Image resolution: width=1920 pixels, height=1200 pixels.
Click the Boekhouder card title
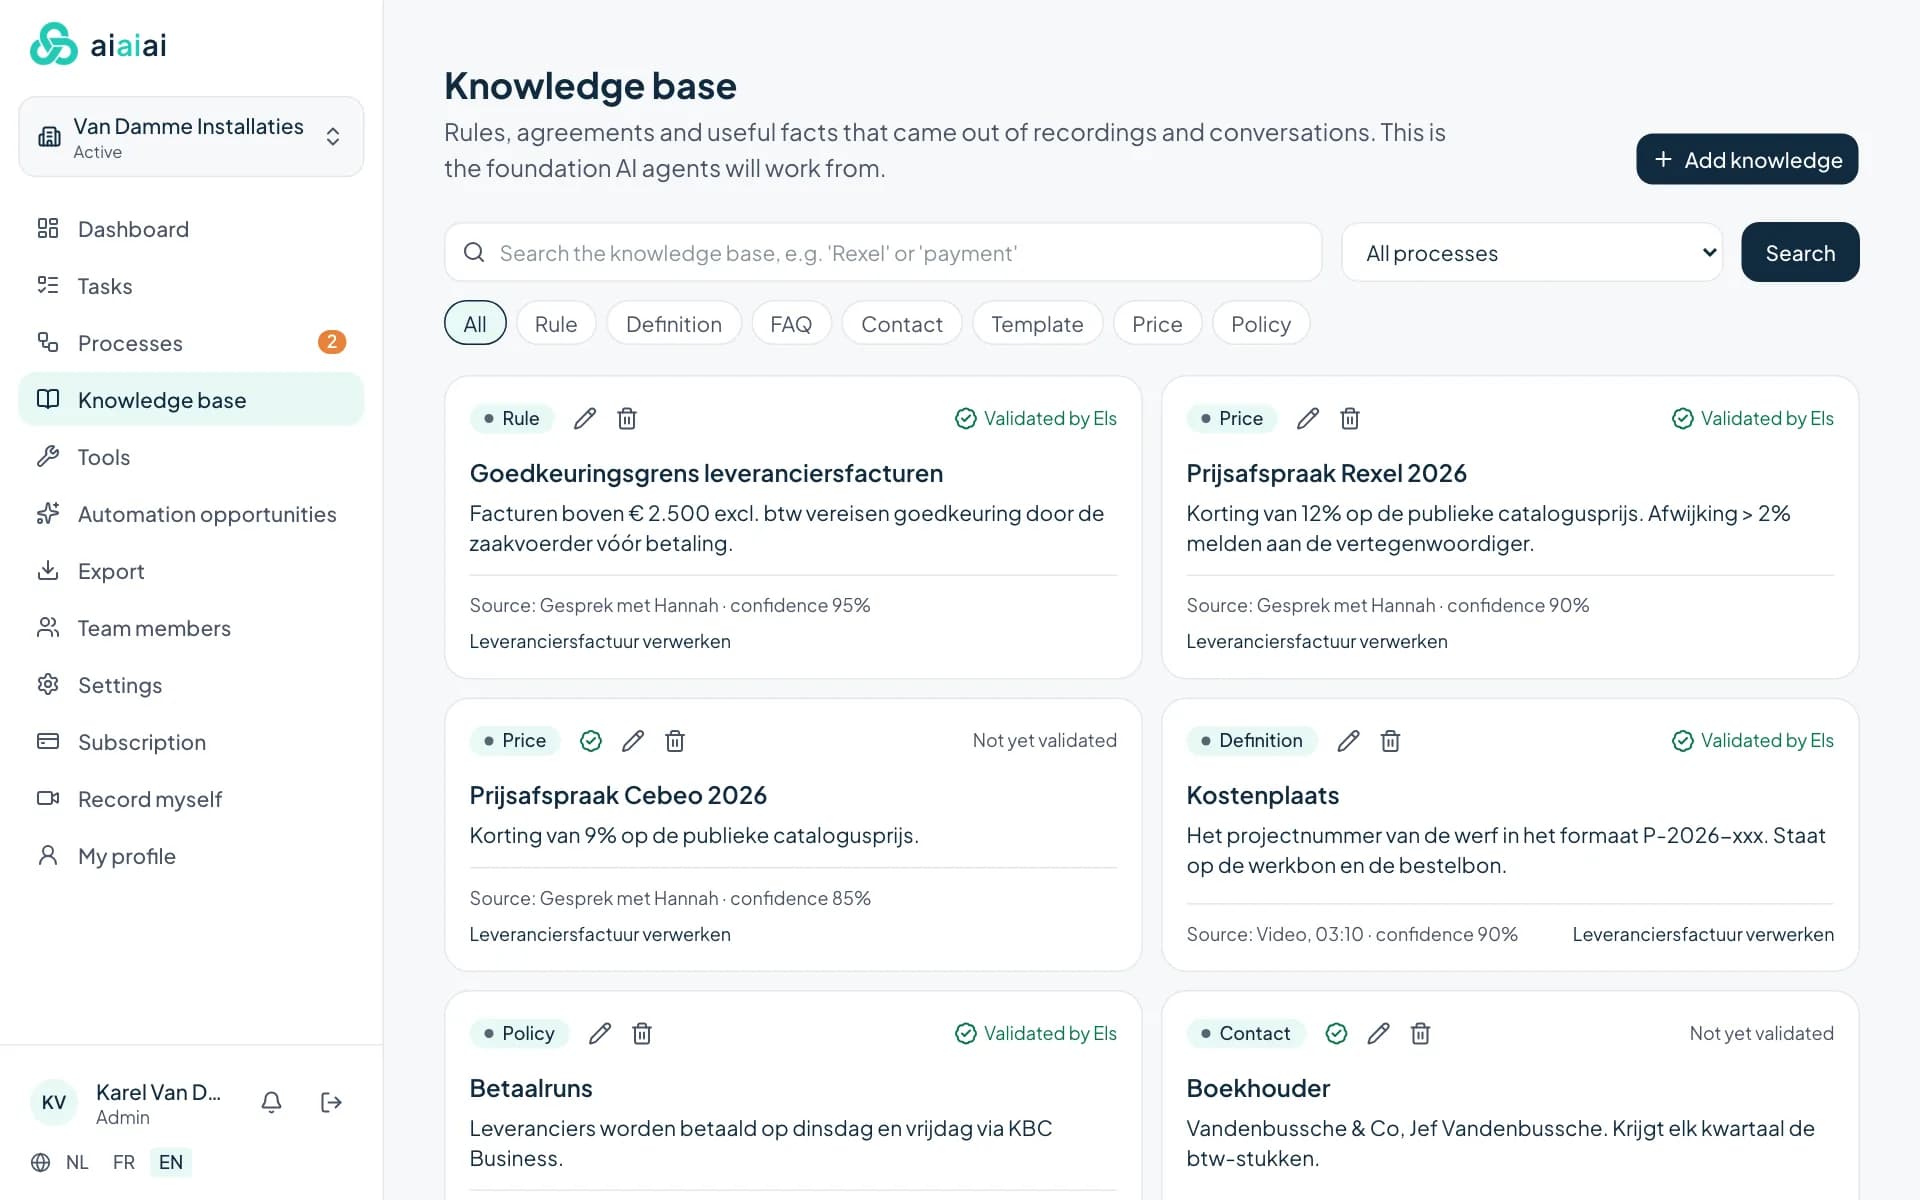tap(1258, 1088)
